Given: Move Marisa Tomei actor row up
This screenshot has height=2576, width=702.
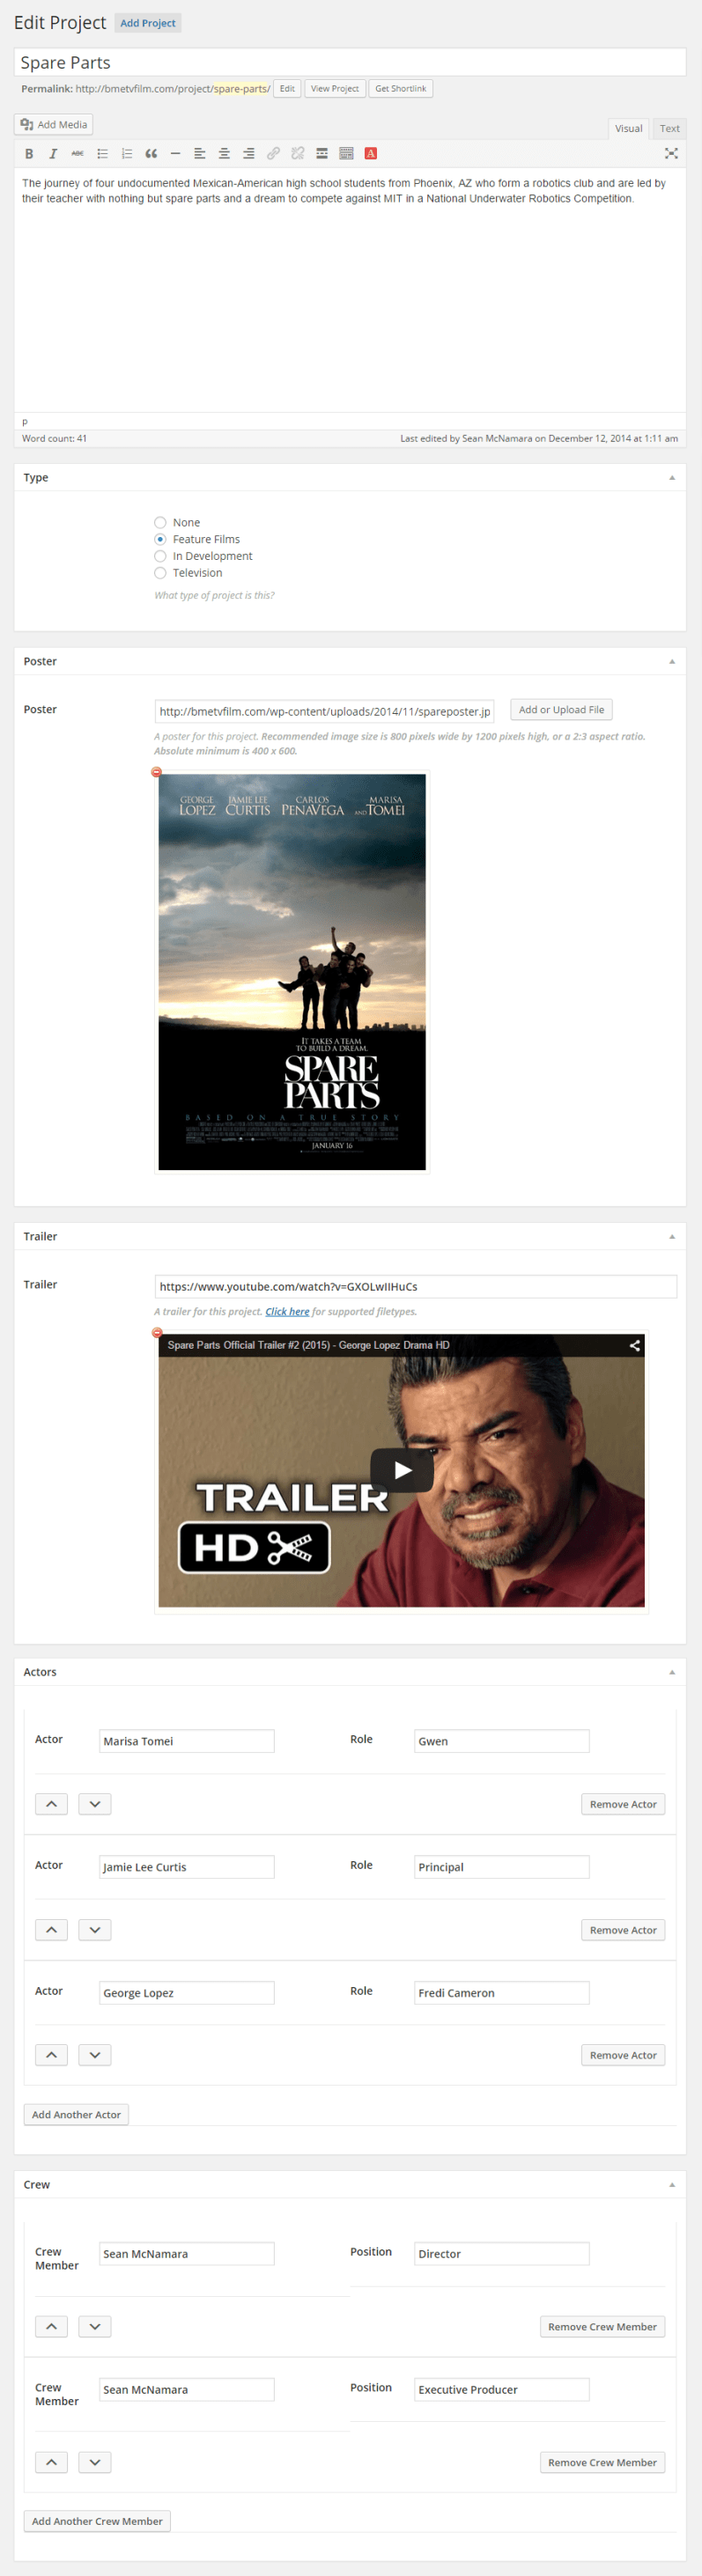Looking at the screenshot, I should 51,1804.
